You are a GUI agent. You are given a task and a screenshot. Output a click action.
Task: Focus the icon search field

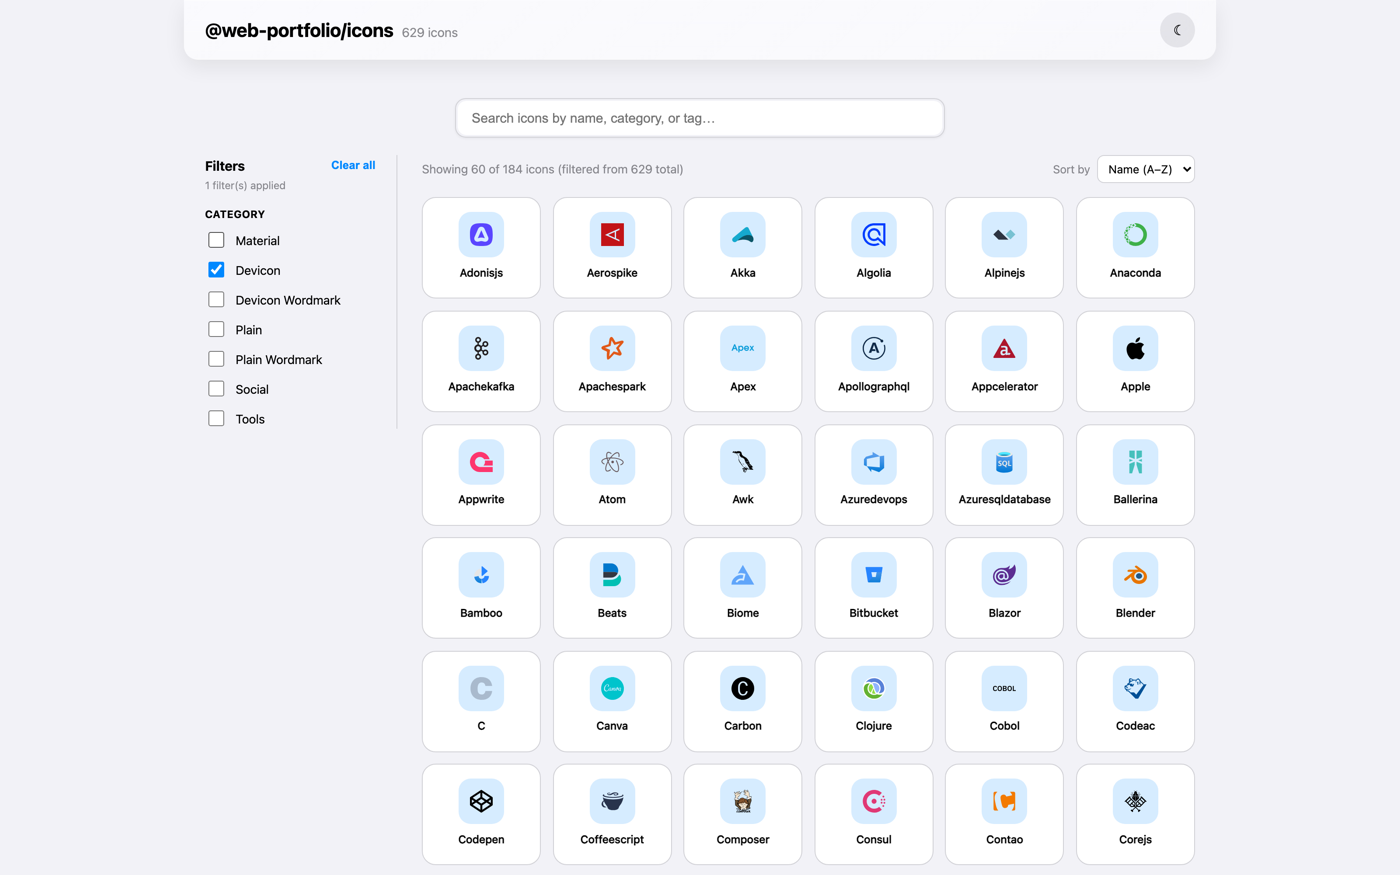tap(700, 118)
